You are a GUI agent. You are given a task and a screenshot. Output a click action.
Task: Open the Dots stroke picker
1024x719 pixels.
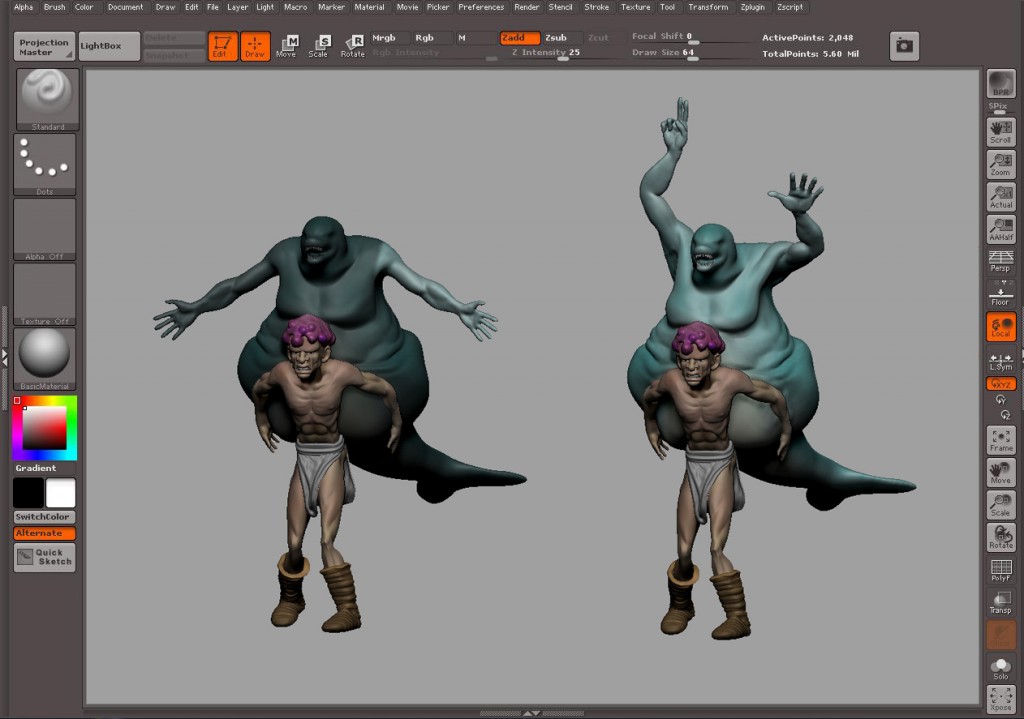(45, 163)
